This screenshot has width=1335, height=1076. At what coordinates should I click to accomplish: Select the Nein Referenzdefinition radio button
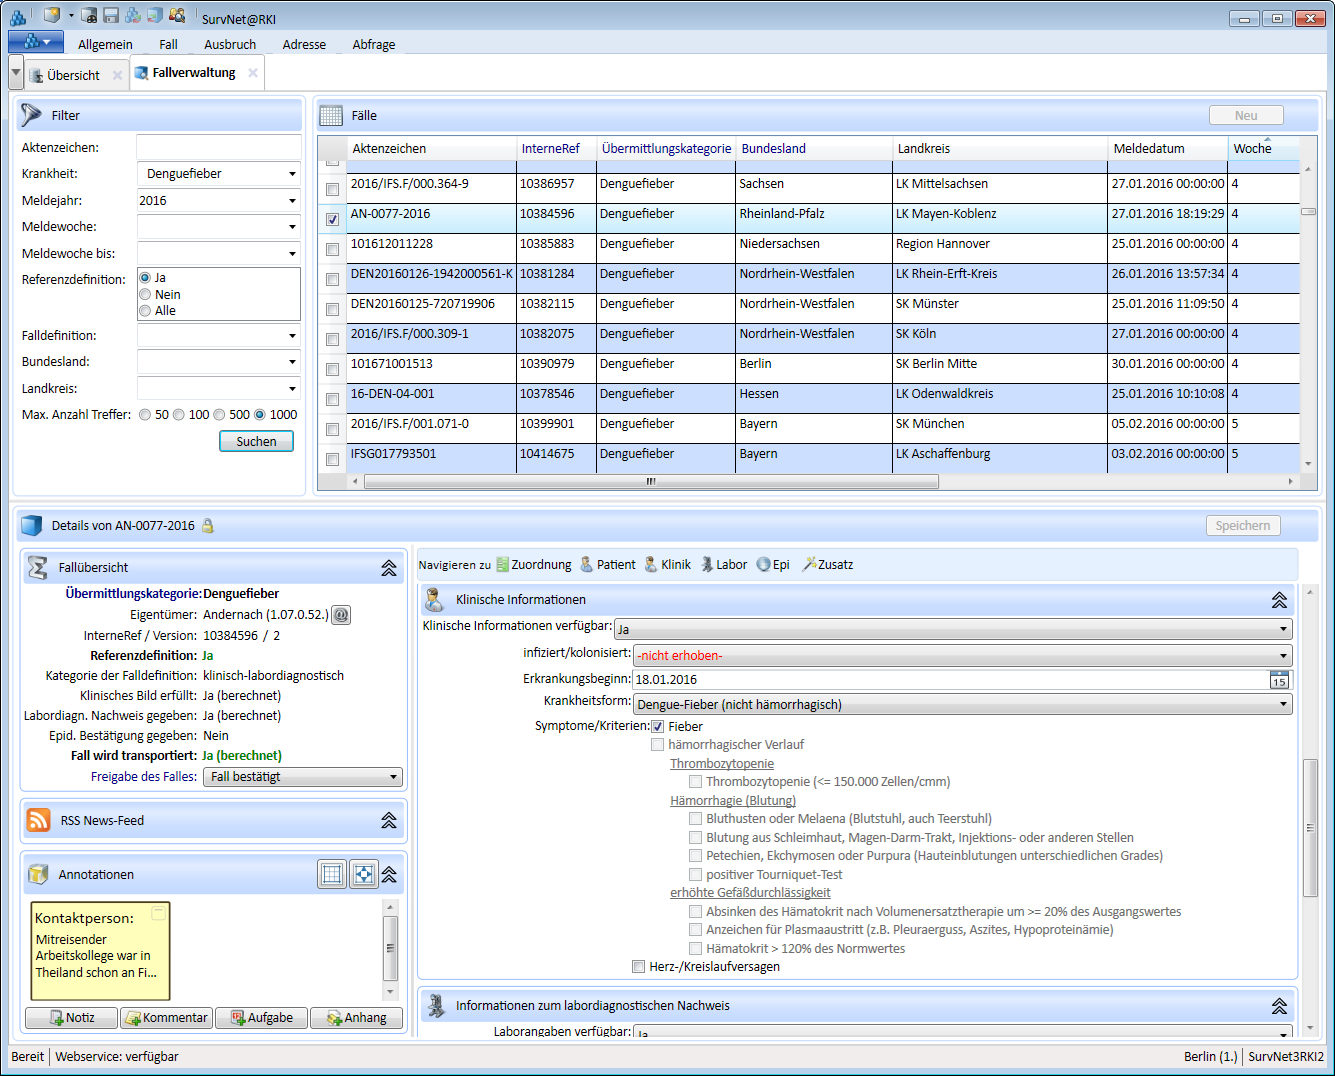click(x=146, y=294)
